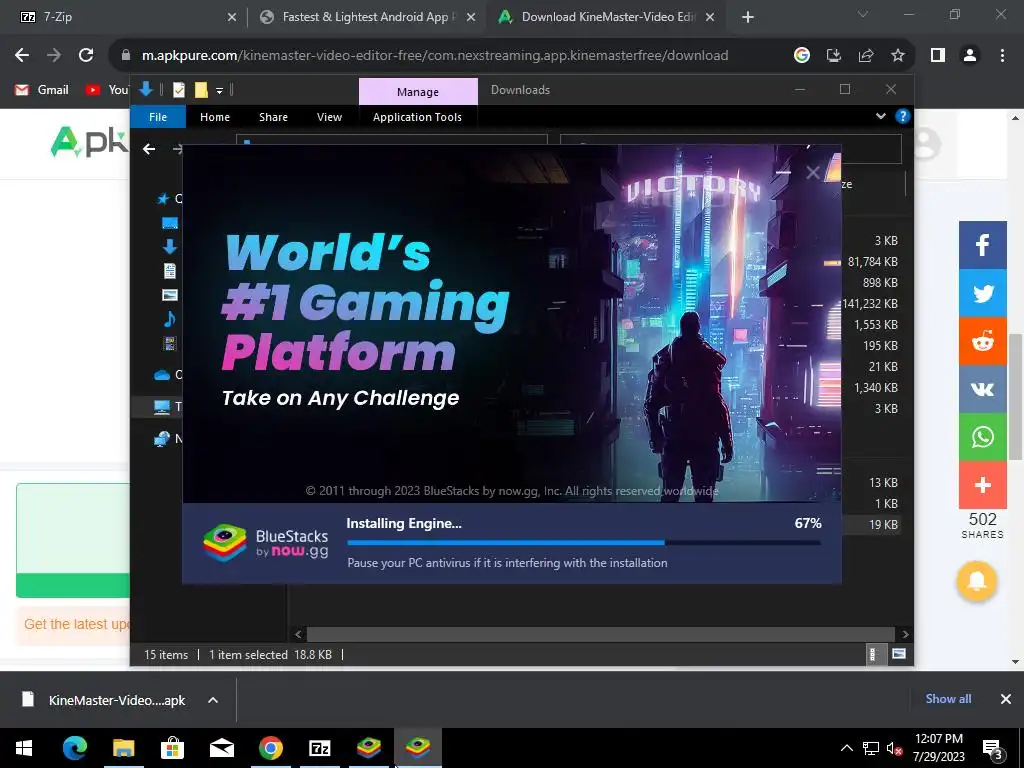The width and height of the screenshot is (1024, 768).
Task: Open Microsoft Store from taskbar
Action: click(172, 748)
